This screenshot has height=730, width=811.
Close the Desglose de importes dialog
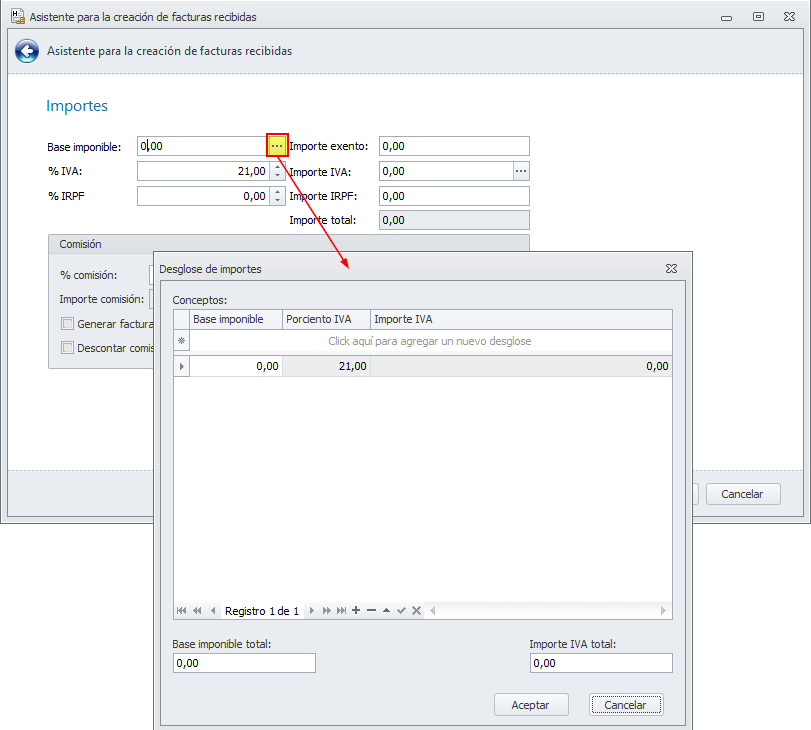pyautogui.click(x=671, y=269)
